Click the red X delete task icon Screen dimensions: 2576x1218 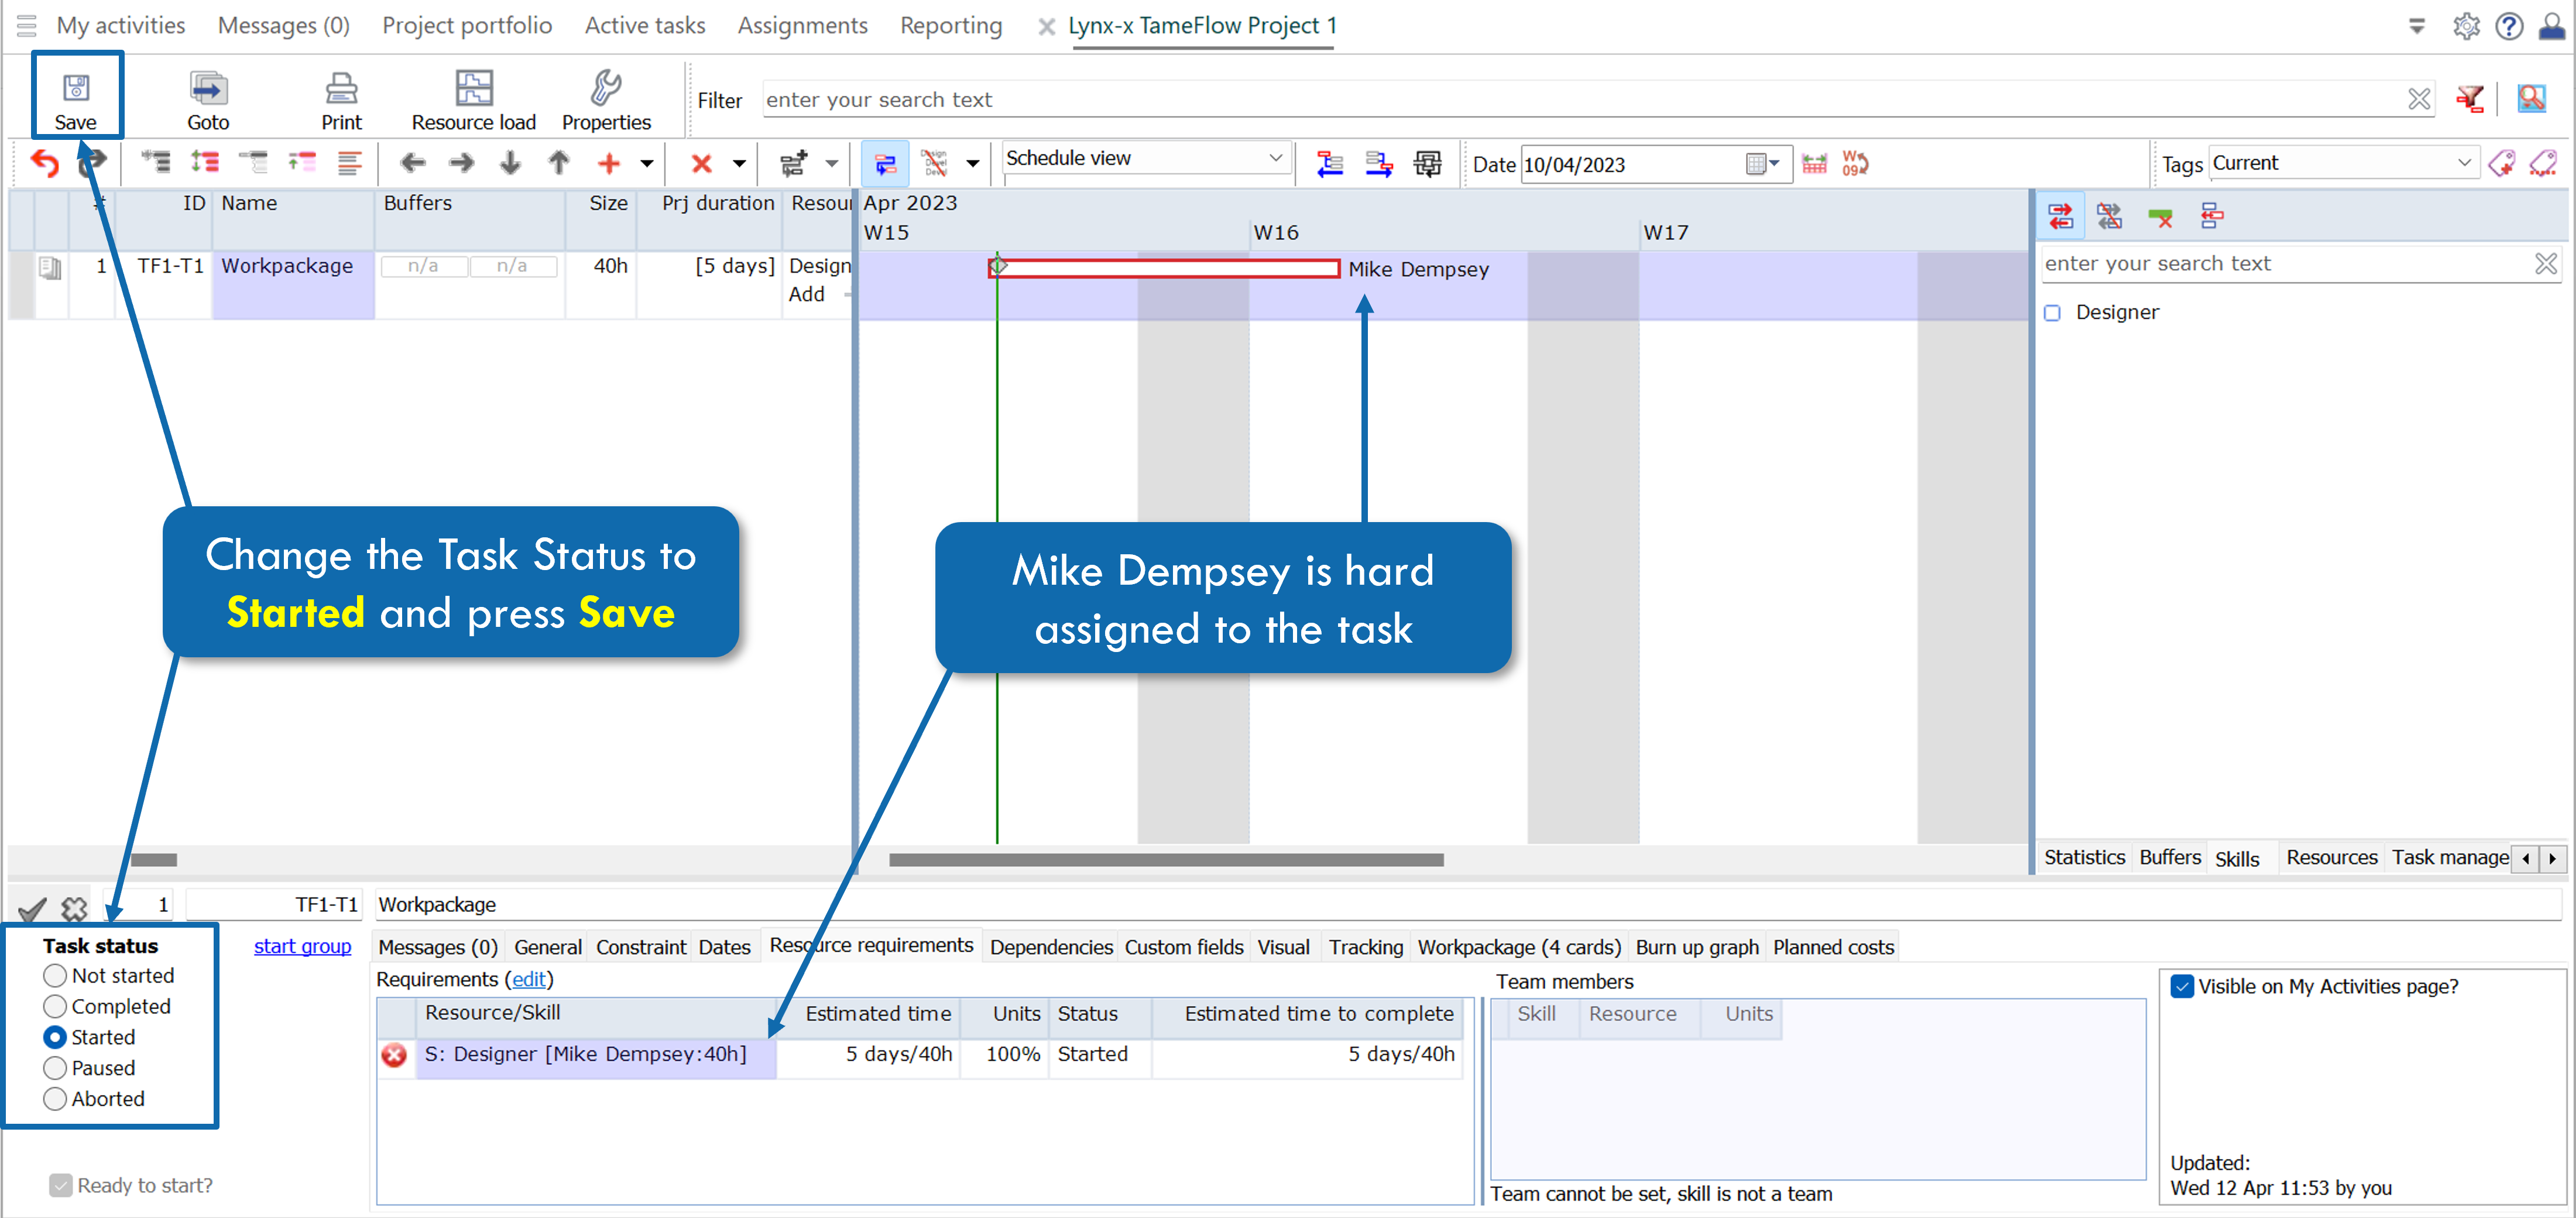click(702, 163)
